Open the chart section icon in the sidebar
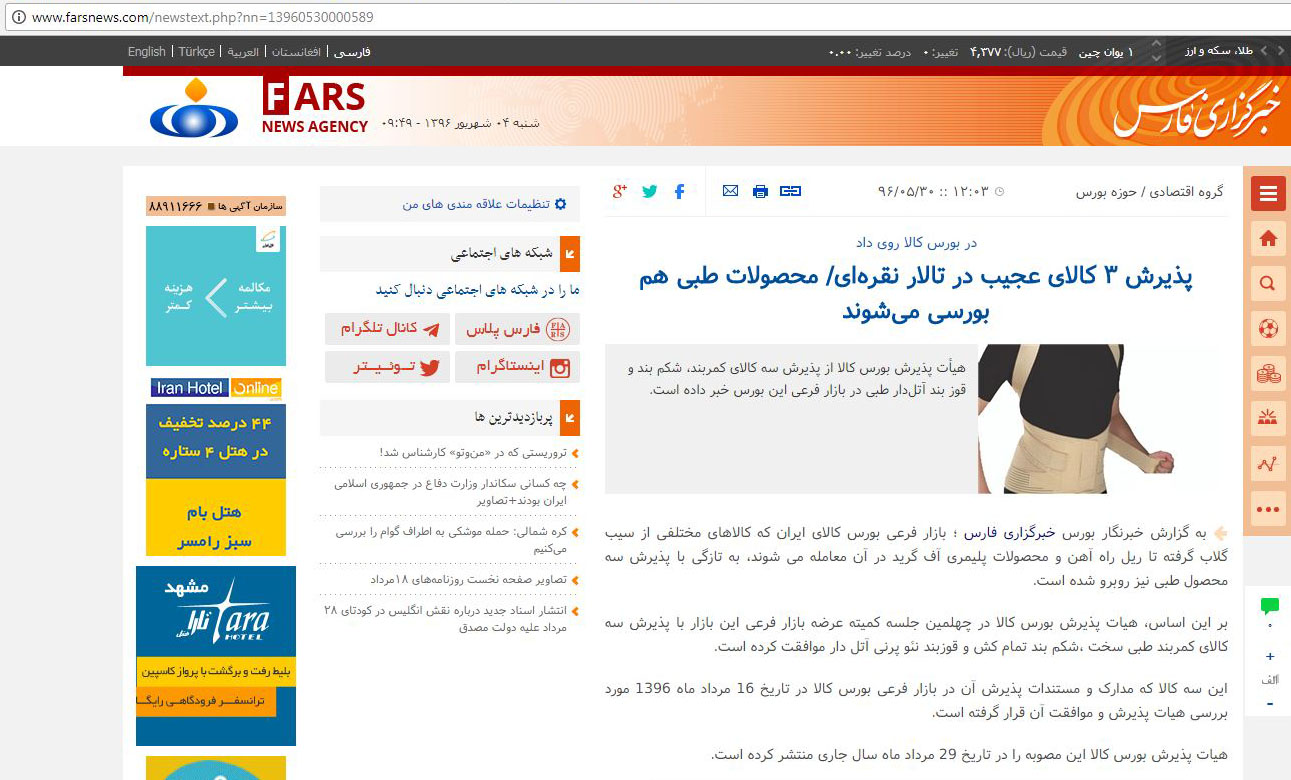The width and height of the screenshot is (1291, 780). coord(1268,464)
